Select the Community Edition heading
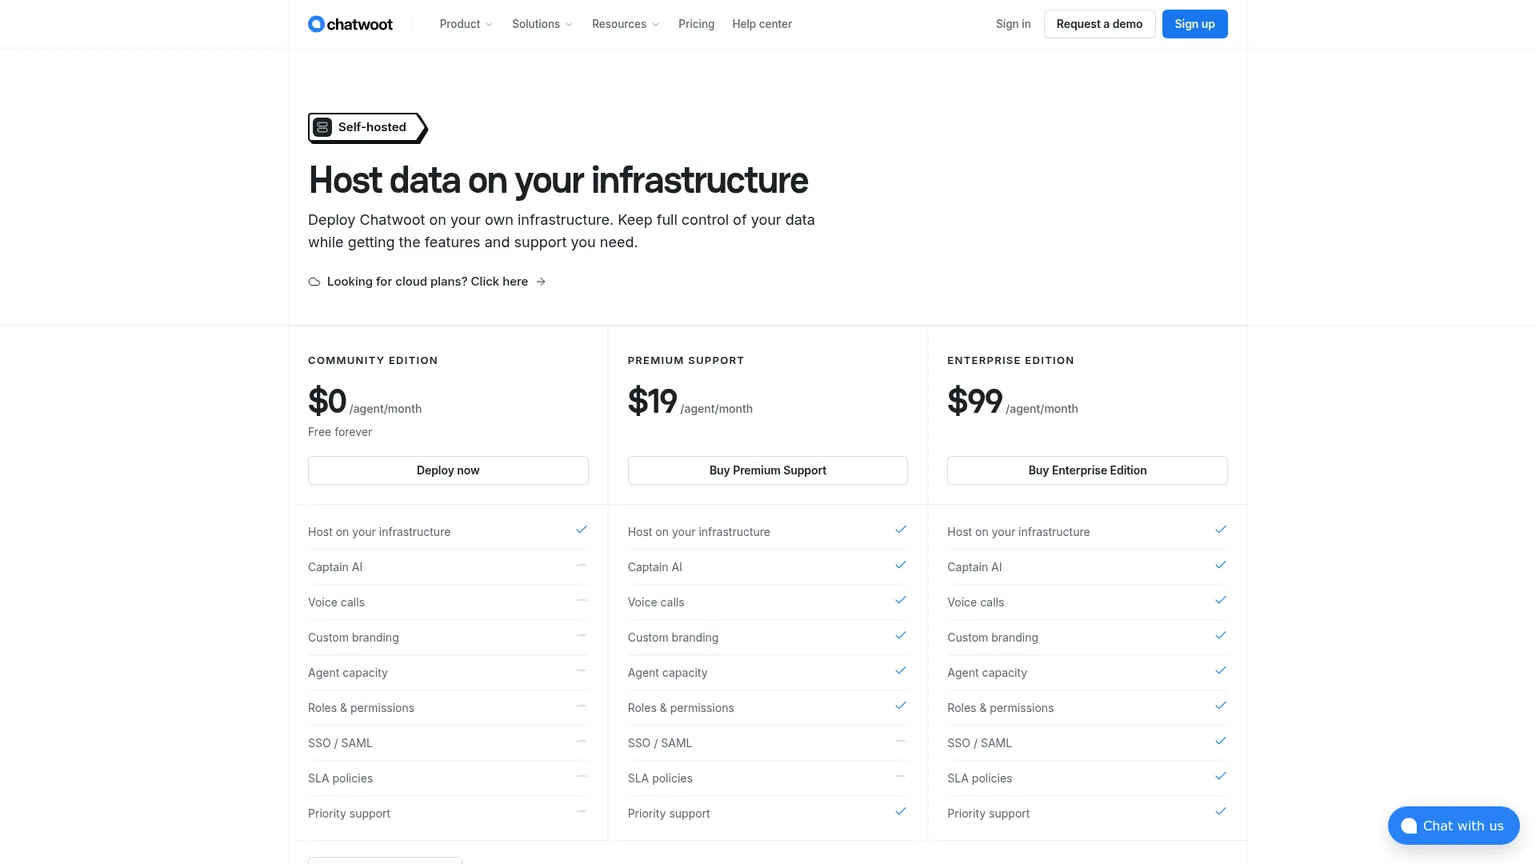 pyautogui.click(x=373, y=360)
